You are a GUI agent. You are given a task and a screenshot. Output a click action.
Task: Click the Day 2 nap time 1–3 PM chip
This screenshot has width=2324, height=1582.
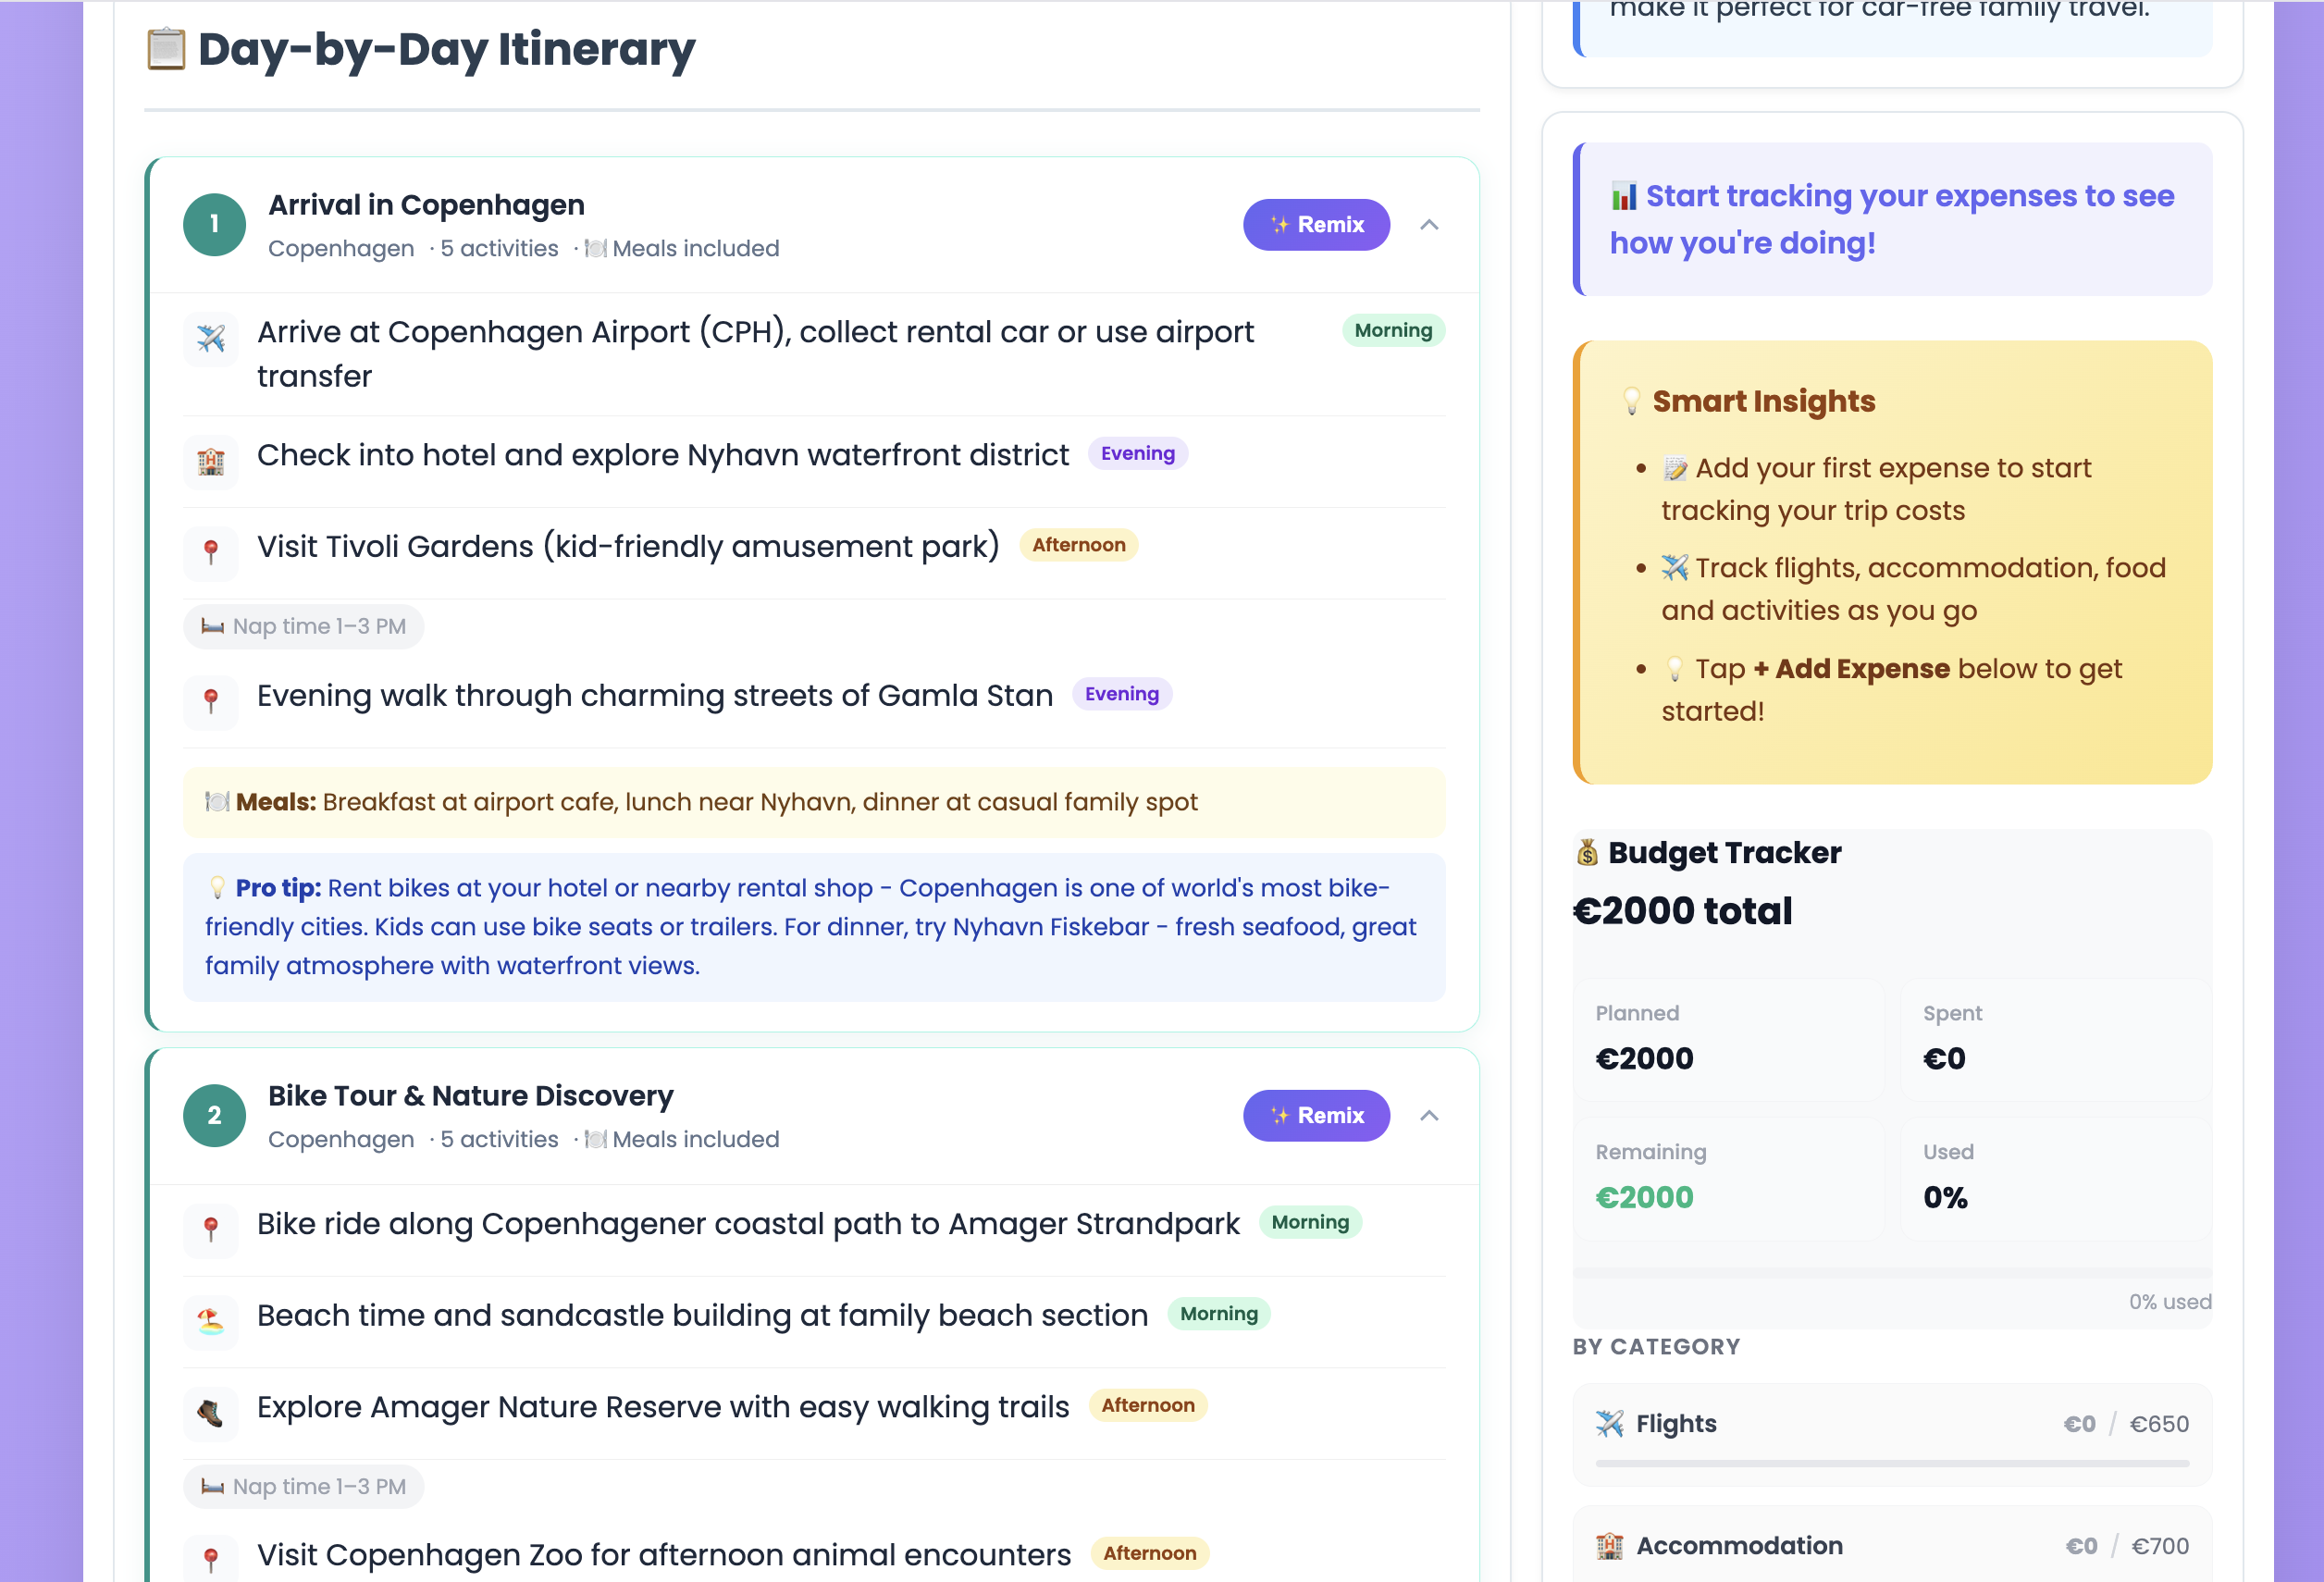coord(304,1487)
